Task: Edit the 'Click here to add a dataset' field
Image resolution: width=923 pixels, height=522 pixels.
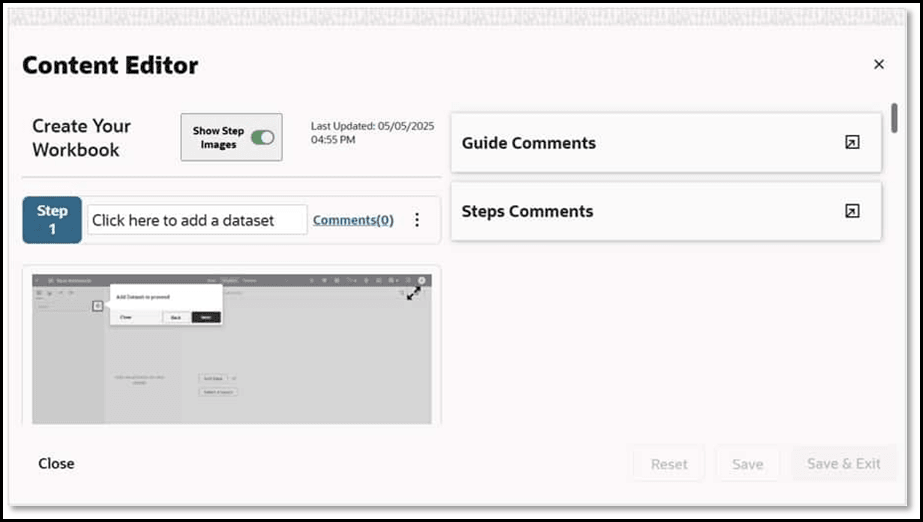Action: [x=197, y=220]
